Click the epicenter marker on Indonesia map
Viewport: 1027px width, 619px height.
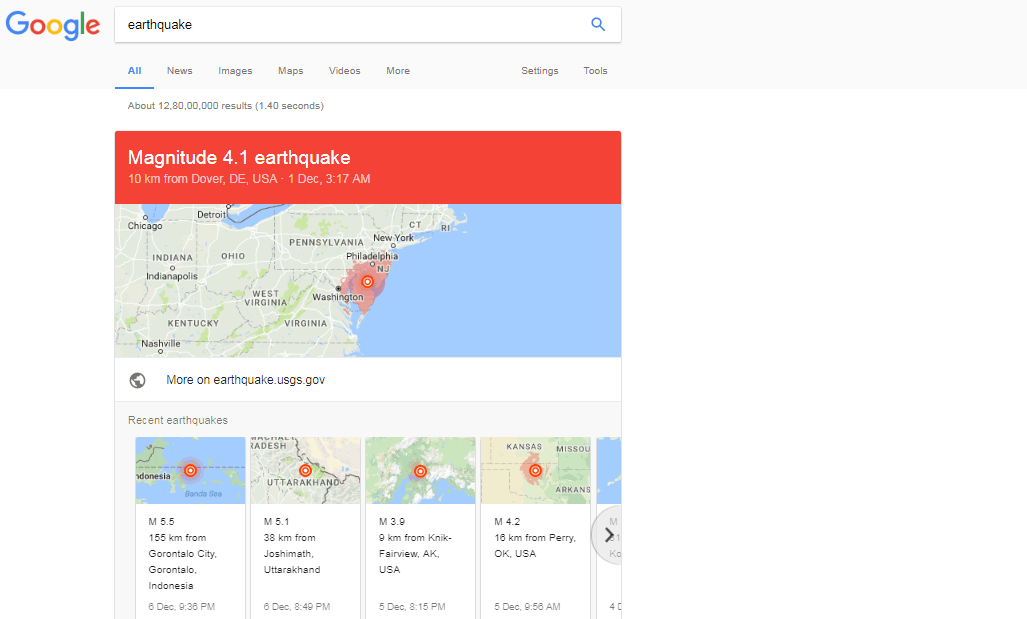(190, 470)
